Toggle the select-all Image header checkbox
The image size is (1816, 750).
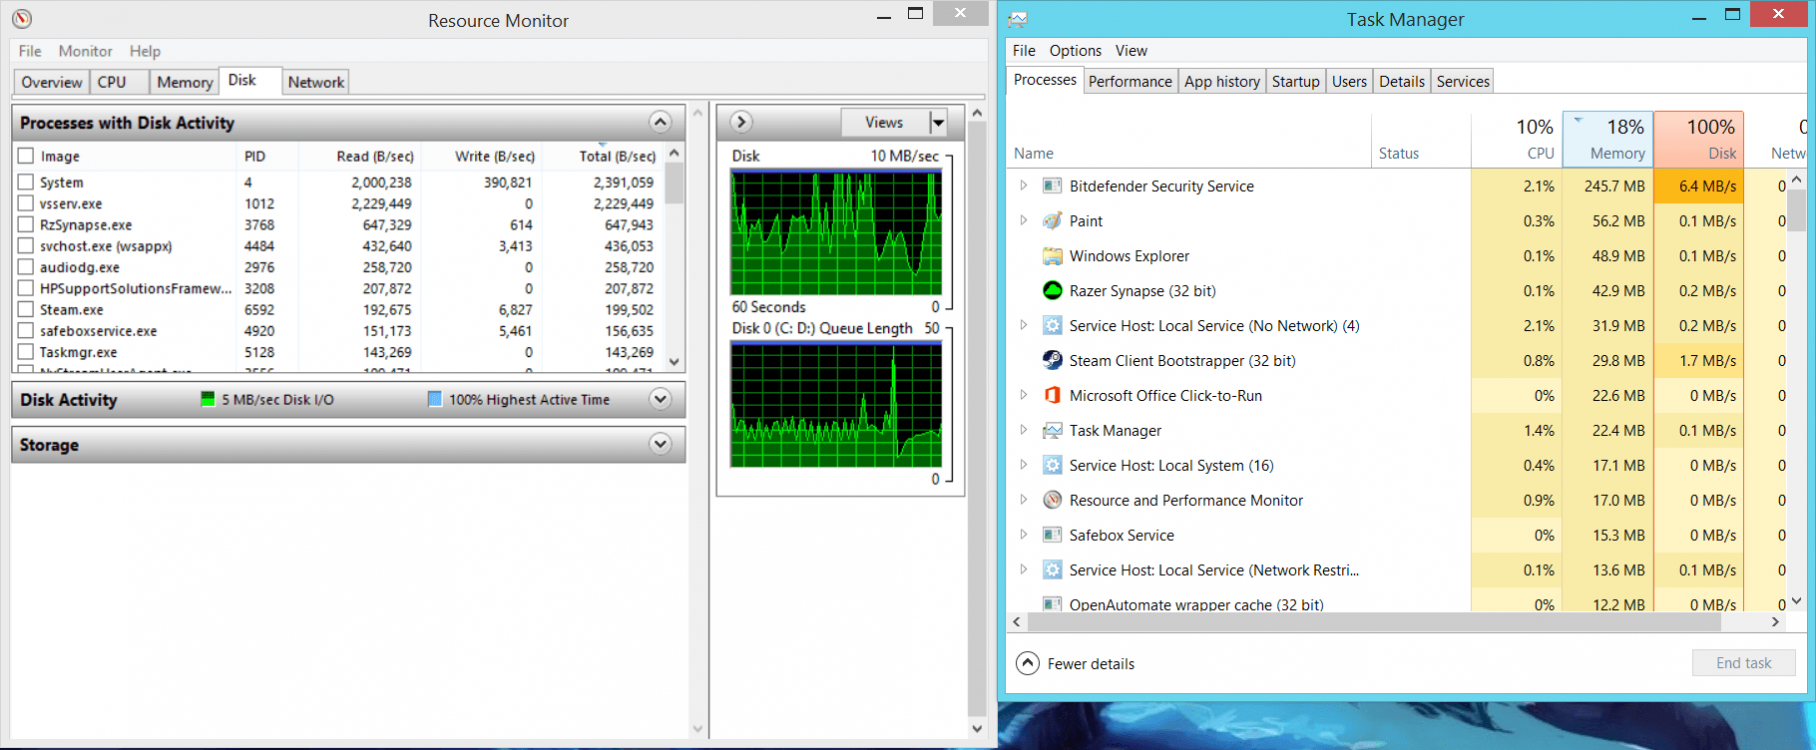[26, 156]
